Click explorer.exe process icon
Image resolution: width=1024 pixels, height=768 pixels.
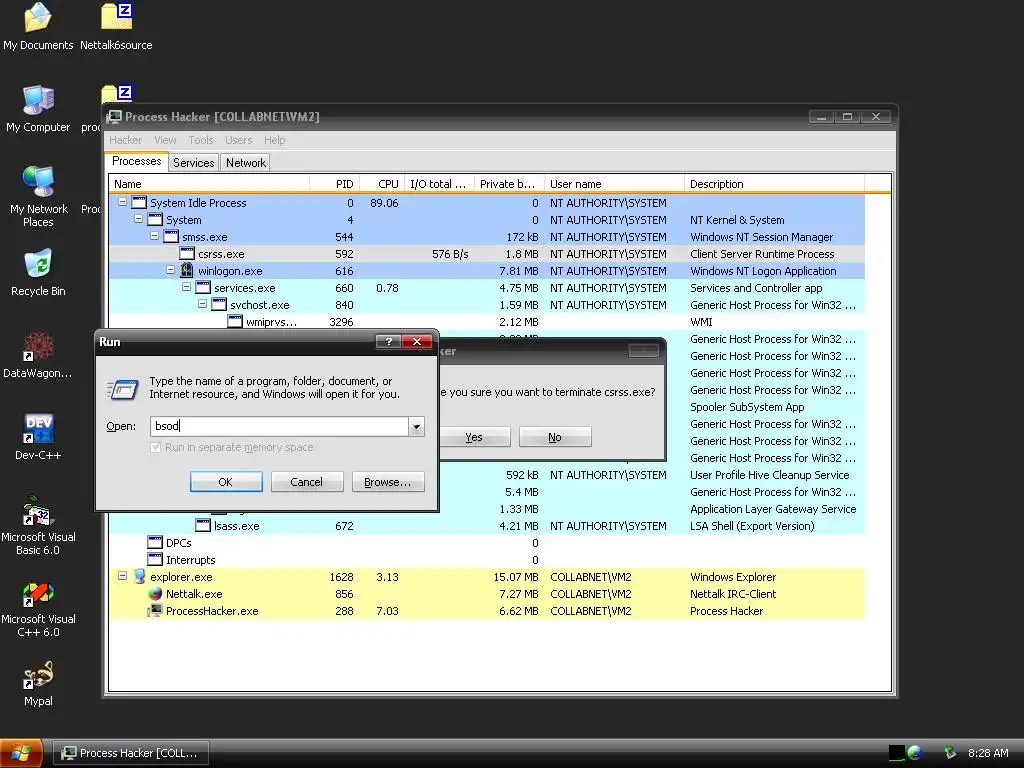139,577
